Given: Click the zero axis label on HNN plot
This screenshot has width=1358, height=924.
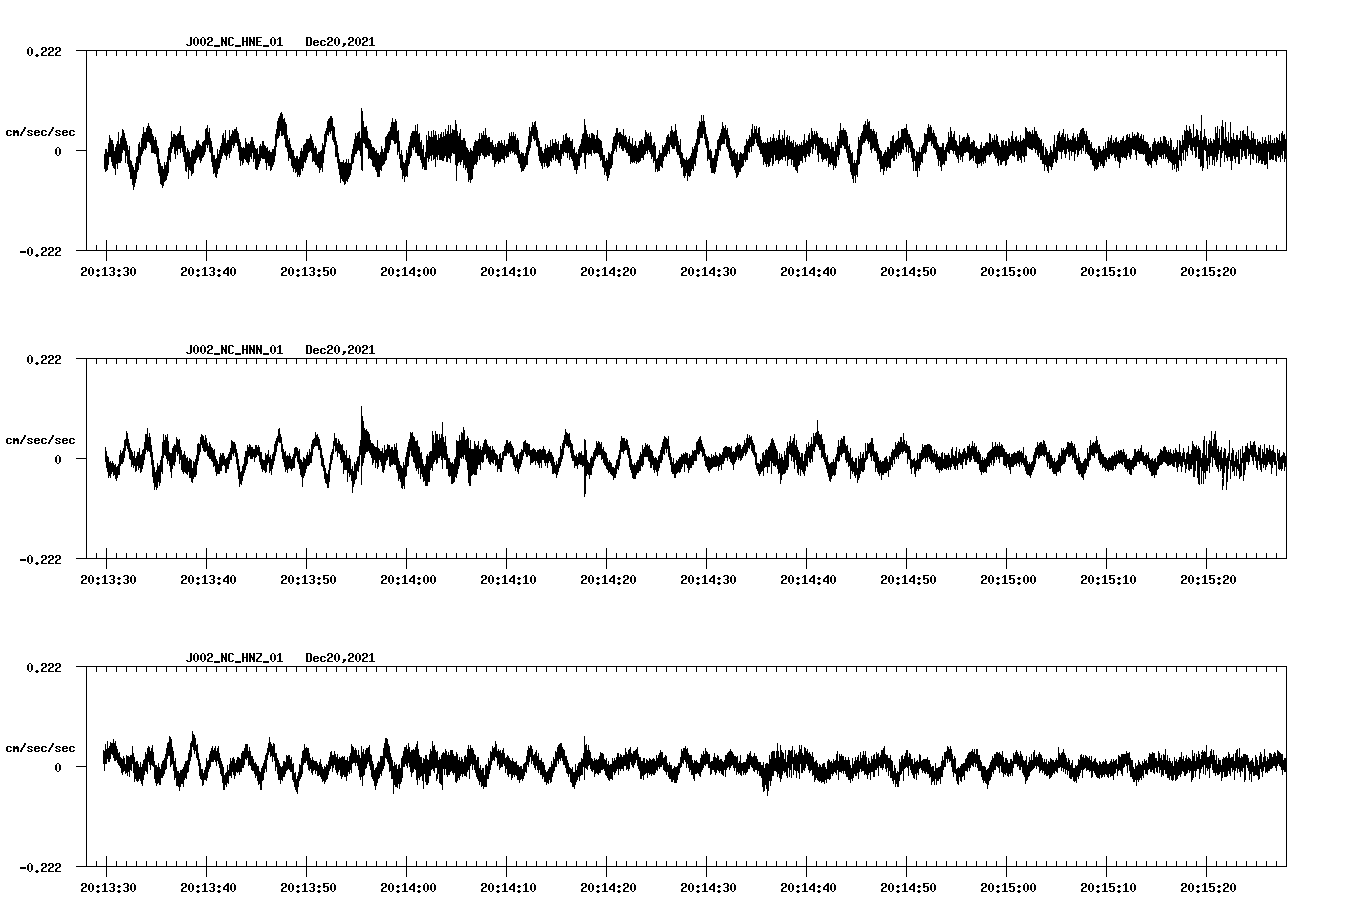Looking at the screenshot, I should (58, 459).
